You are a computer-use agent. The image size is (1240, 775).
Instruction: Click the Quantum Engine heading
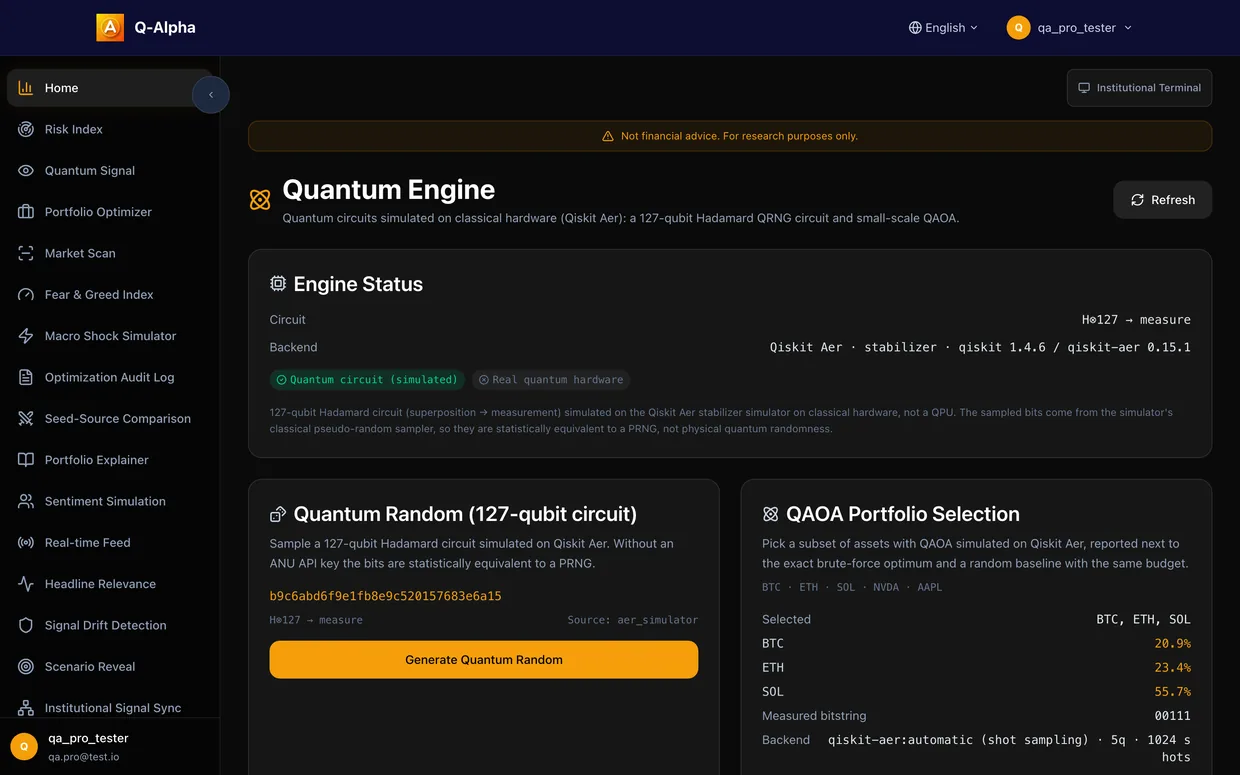click(389, 189)
